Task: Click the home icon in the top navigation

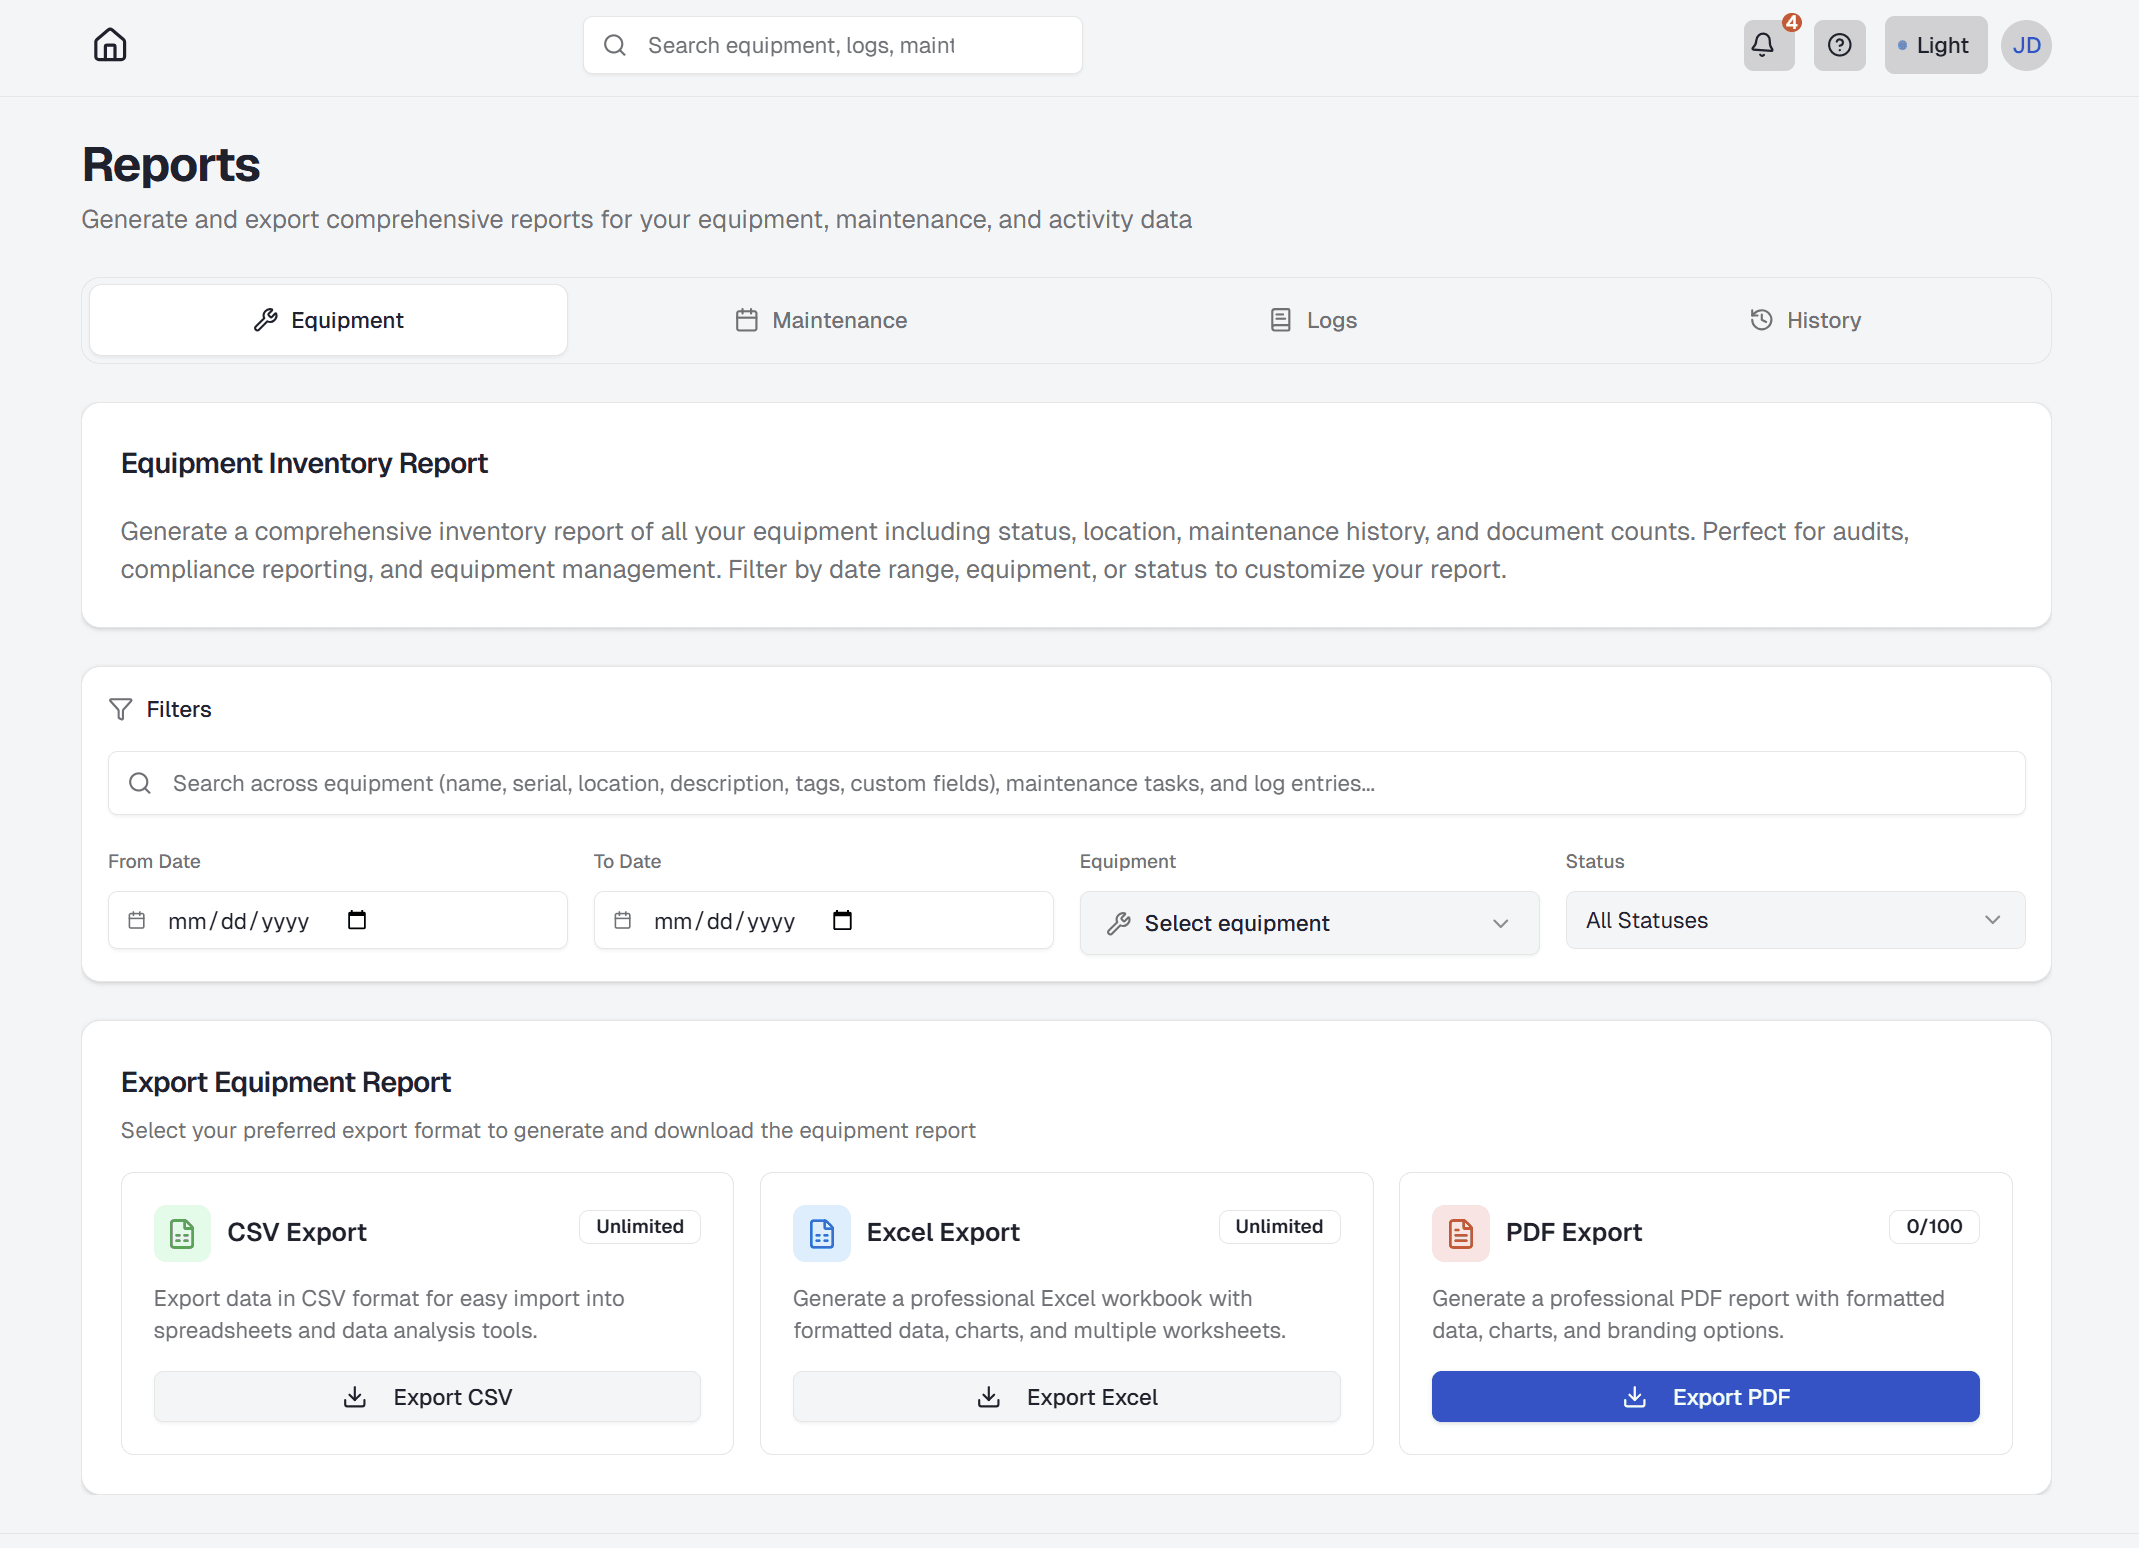Action: point(109,44)
